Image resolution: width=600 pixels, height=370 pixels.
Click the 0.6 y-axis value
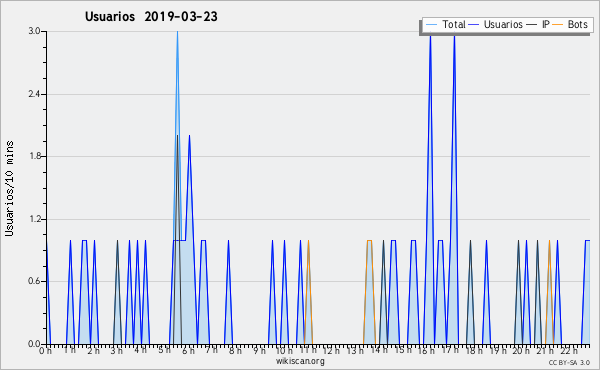coord(34,281)
